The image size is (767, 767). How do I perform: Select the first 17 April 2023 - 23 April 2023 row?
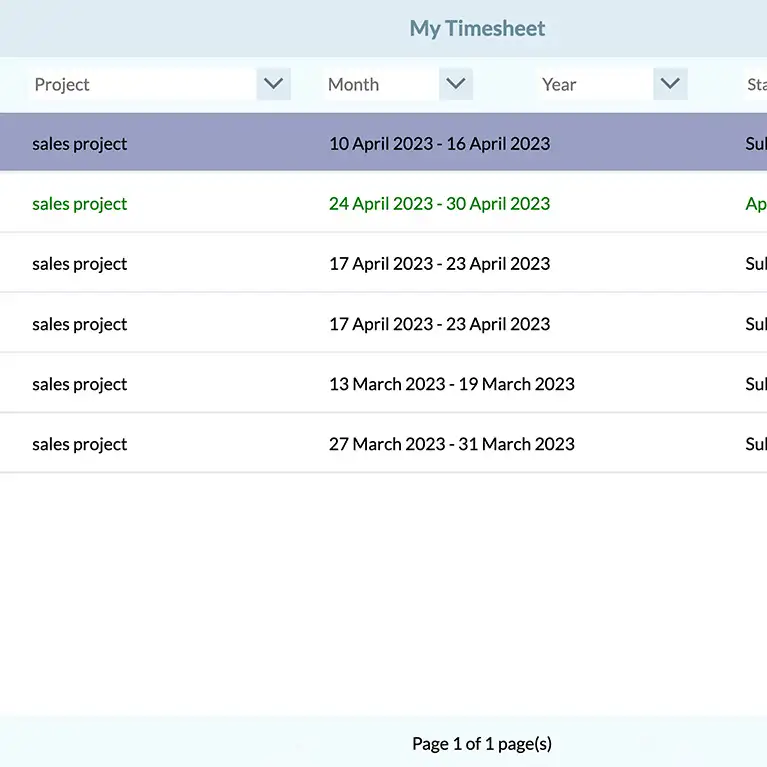(x=439, y=264)
